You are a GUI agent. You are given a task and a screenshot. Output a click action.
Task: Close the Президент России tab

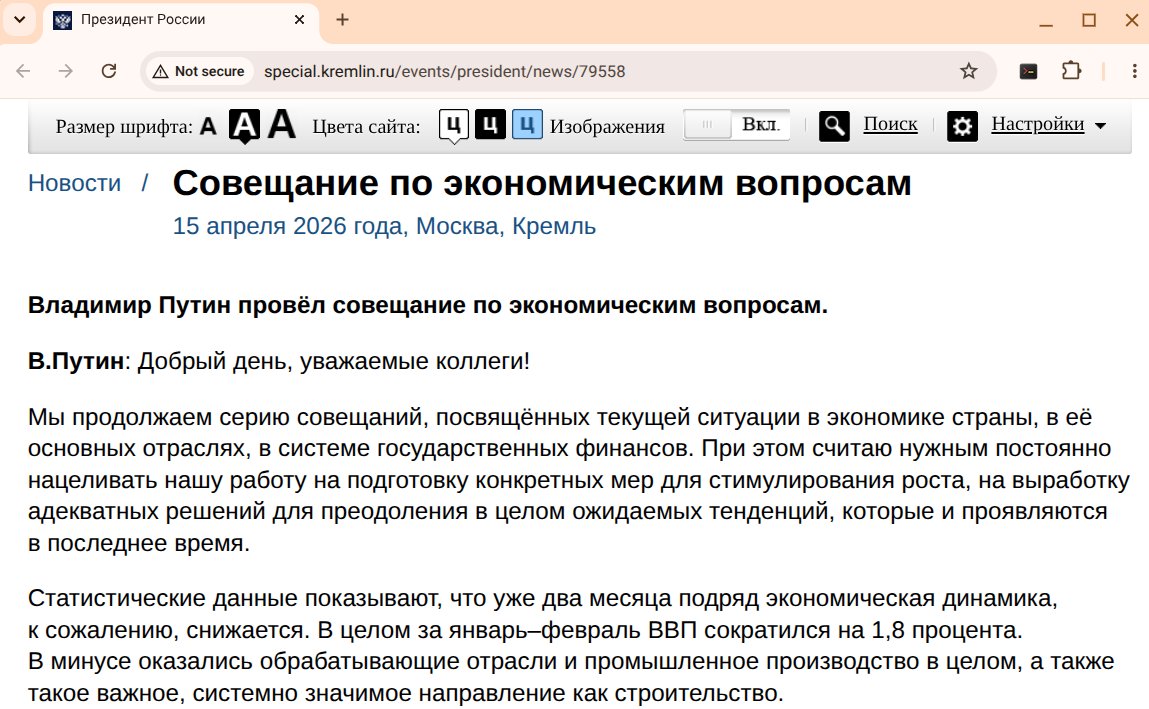(x=299, y=20)
